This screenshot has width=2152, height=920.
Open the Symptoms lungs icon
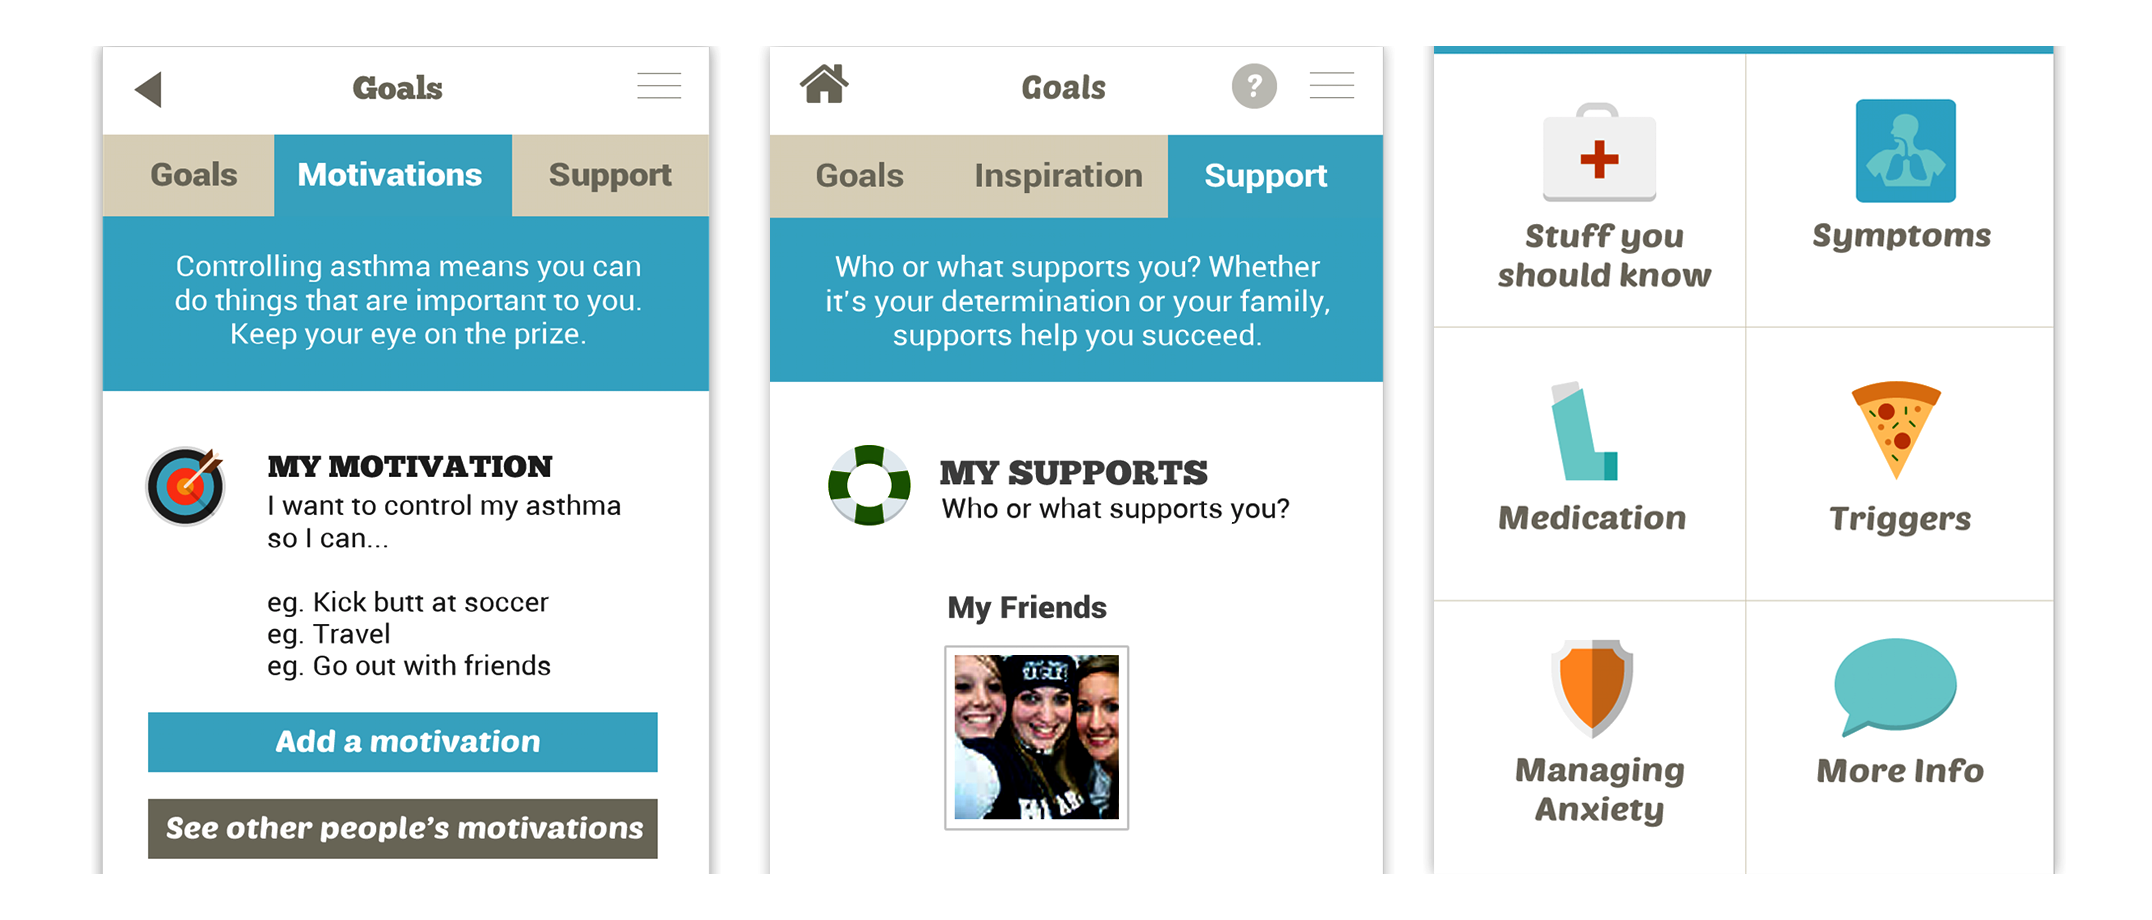coord(1905,151)
